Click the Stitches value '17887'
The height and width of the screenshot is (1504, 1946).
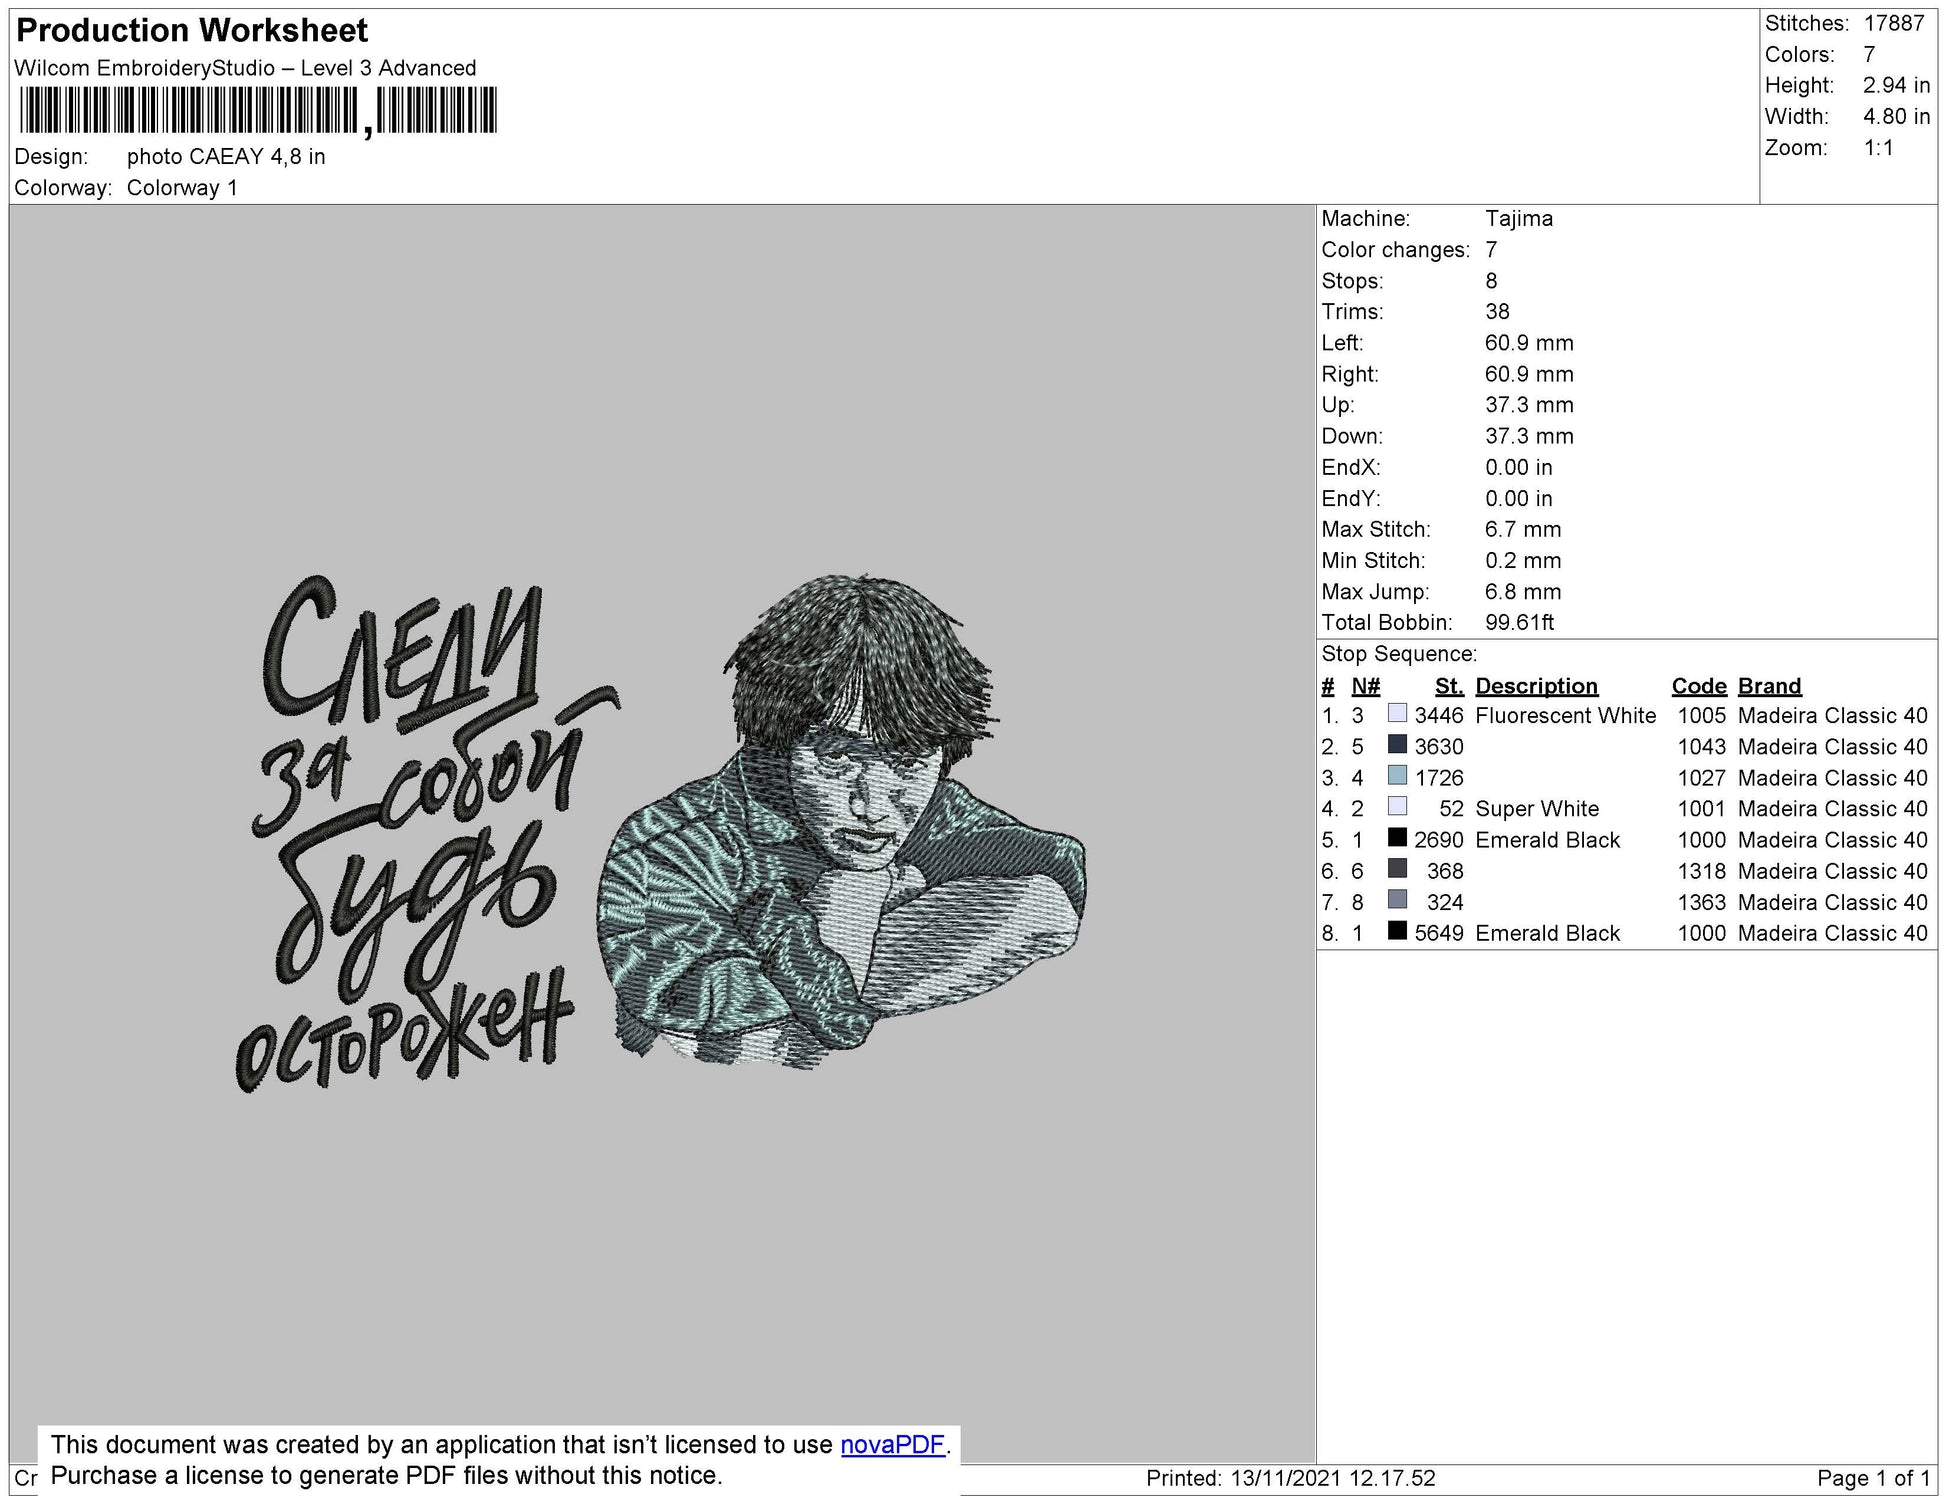click(x=1894, y=24)
